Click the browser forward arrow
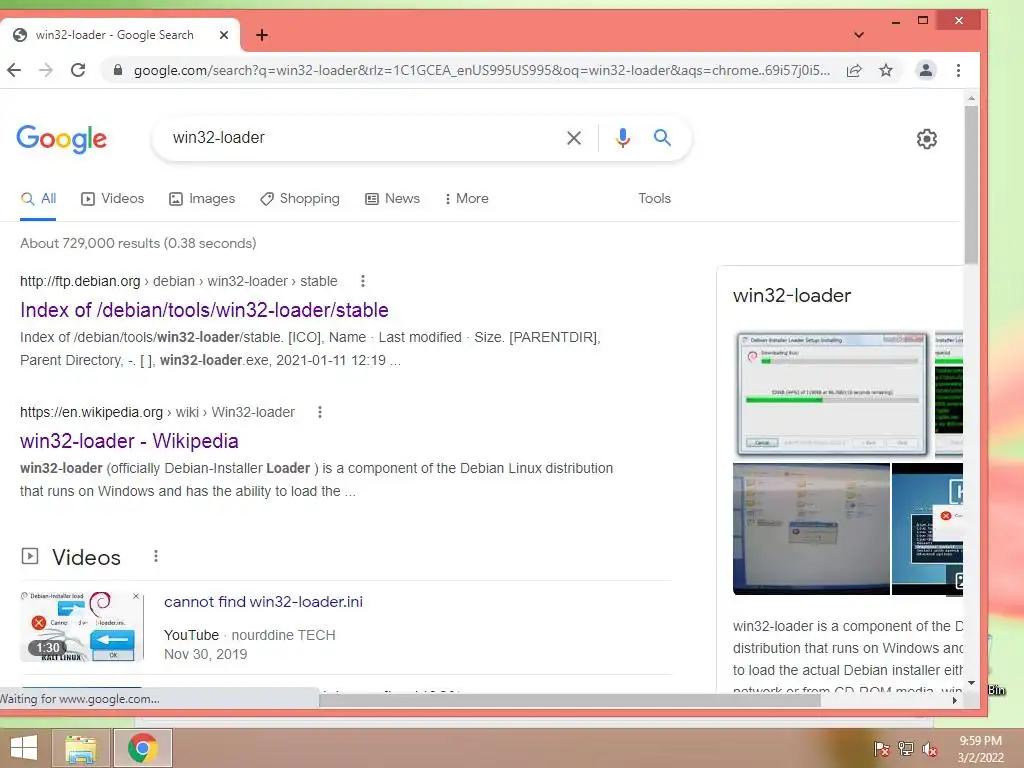 click(x=46, y=70)
